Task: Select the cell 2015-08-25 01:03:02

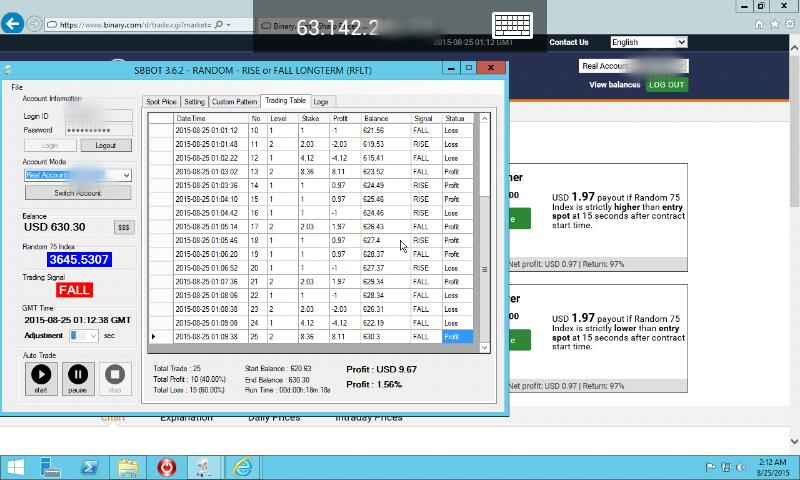Action: coord(211,172)
